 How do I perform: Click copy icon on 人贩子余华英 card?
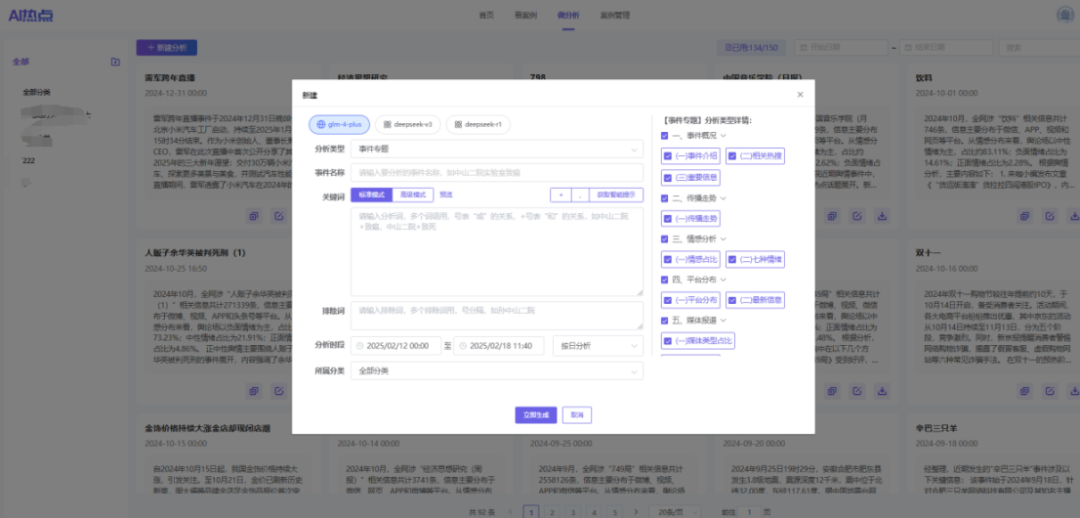click(x=254, y=391)
